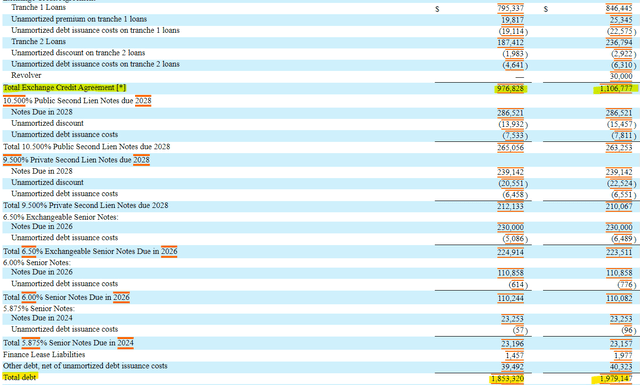Select the value 187,412
This screenshot has width=640, height=385.
click(x=510, y=42)
